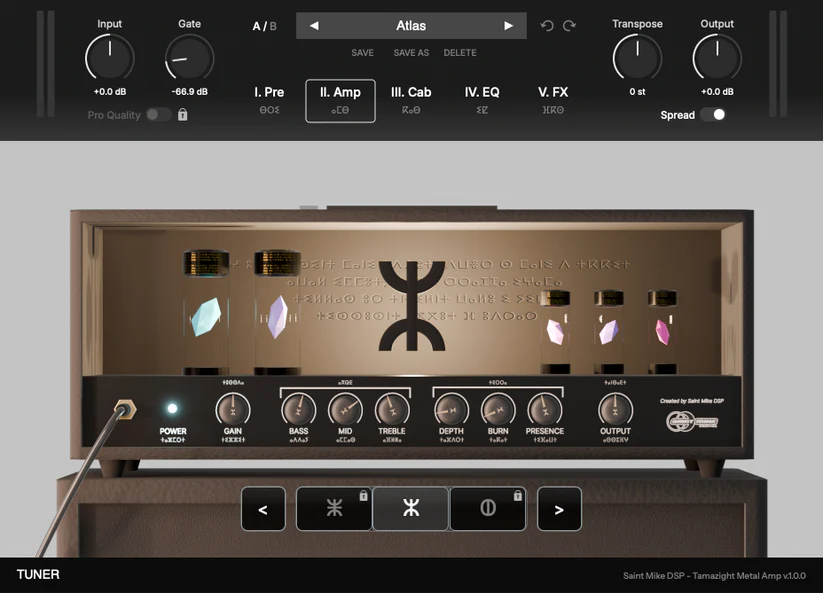823x593 pixels.
Task: Click the right preset browse arrow
Action: (510, 25)
